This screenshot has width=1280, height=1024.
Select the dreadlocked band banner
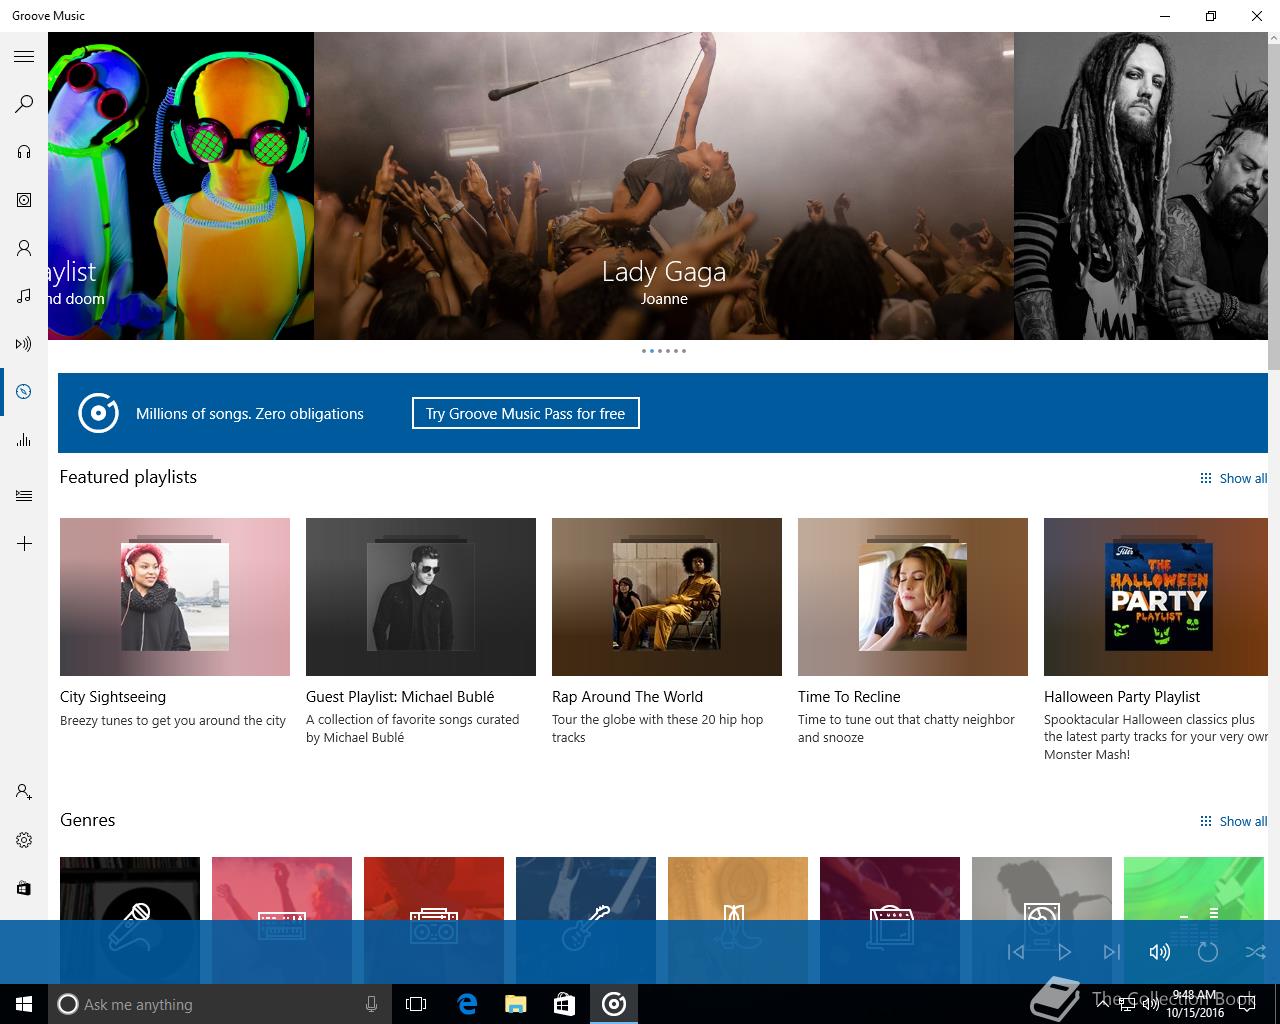click(1141, 186)
